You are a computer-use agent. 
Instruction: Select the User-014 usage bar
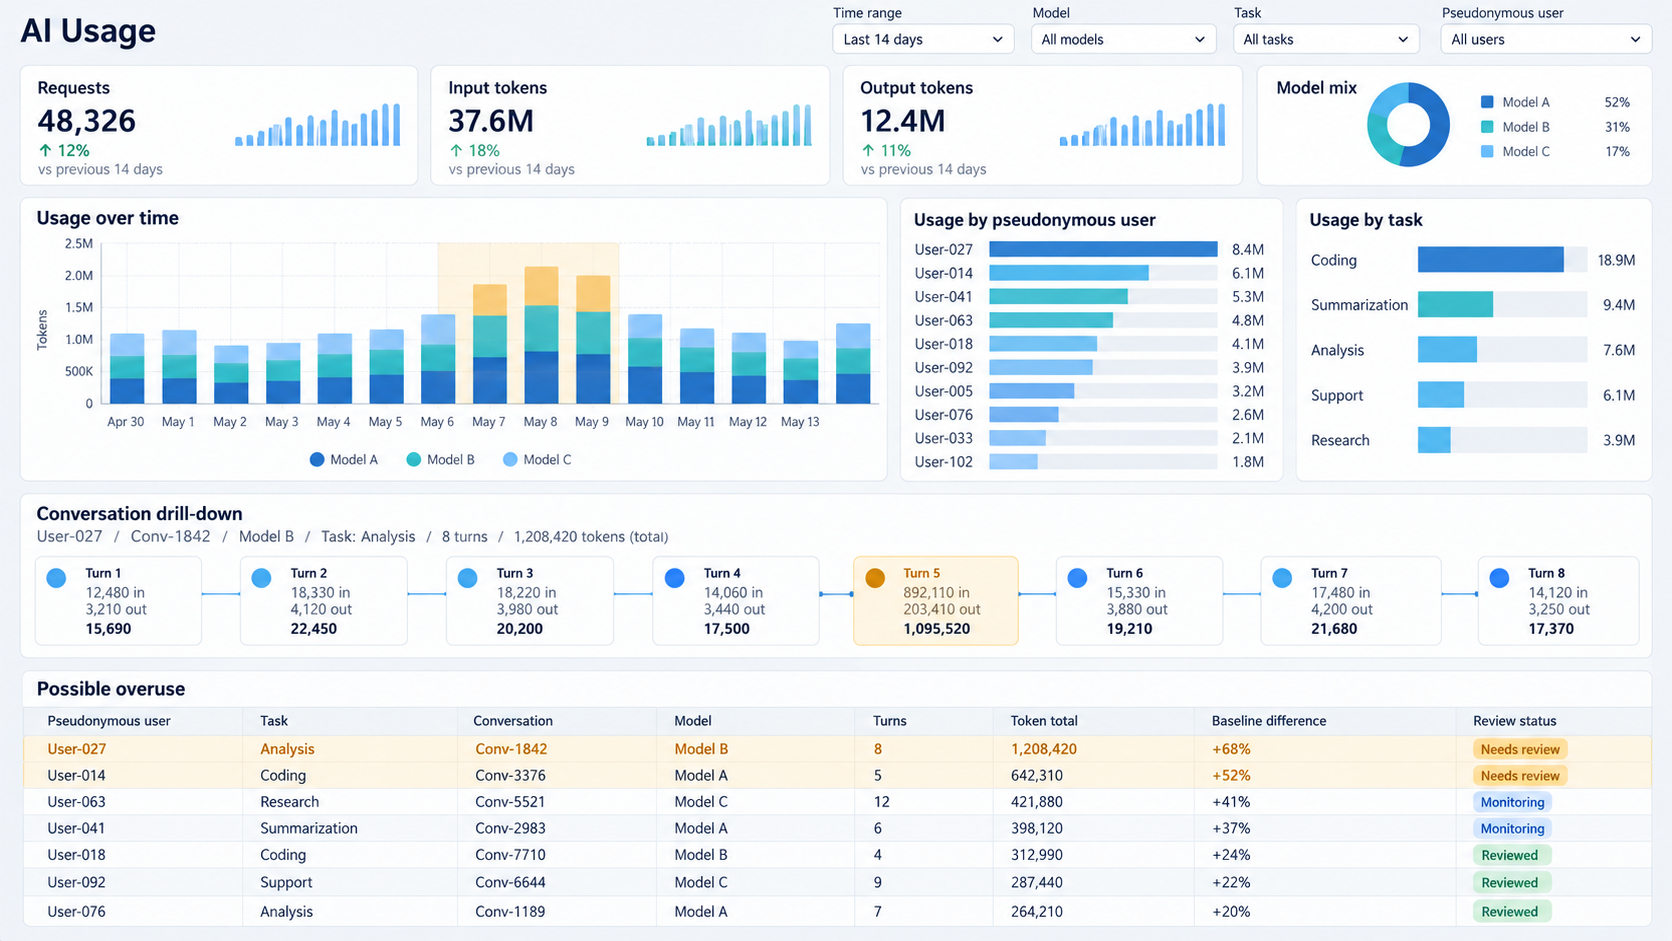pyautogui.click(x=1069, y=273)
